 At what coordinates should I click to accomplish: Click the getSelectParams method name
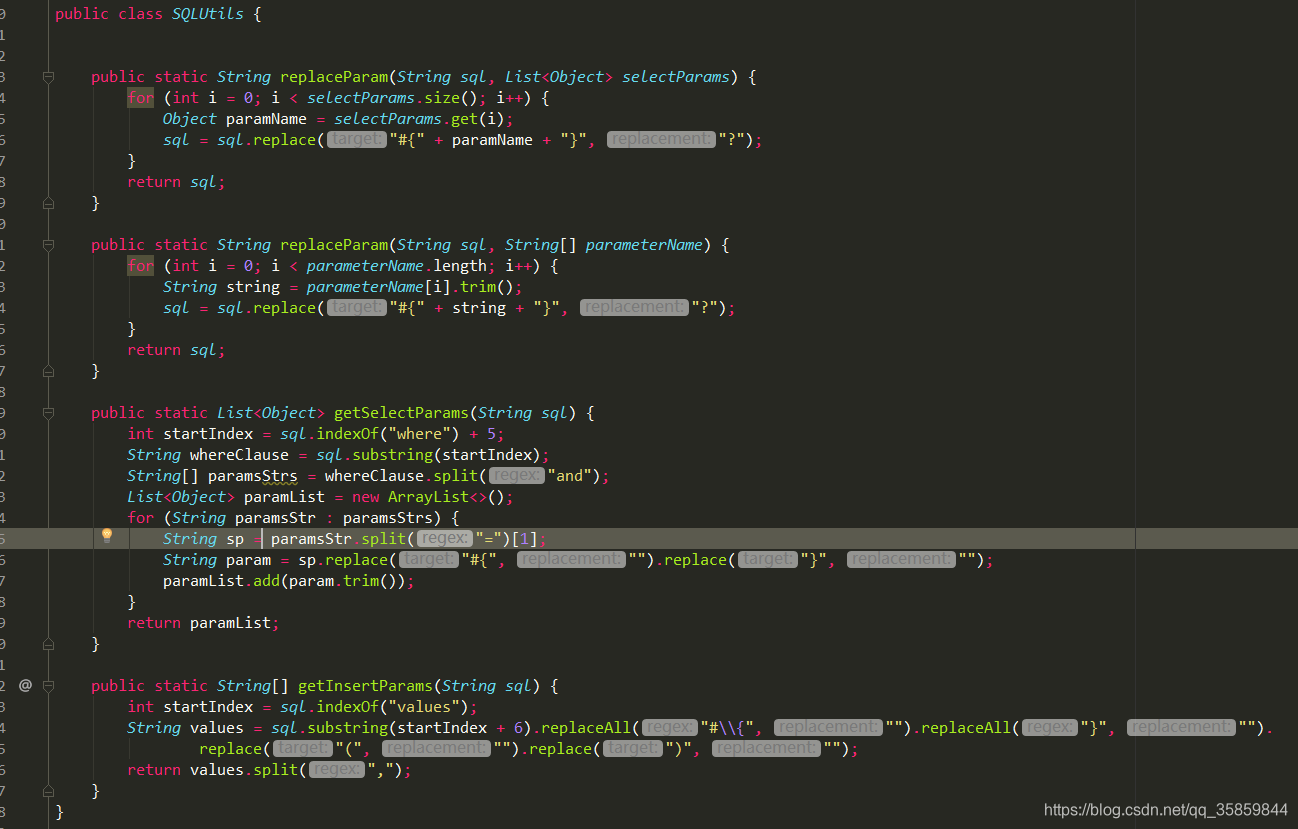click(401, 413)
